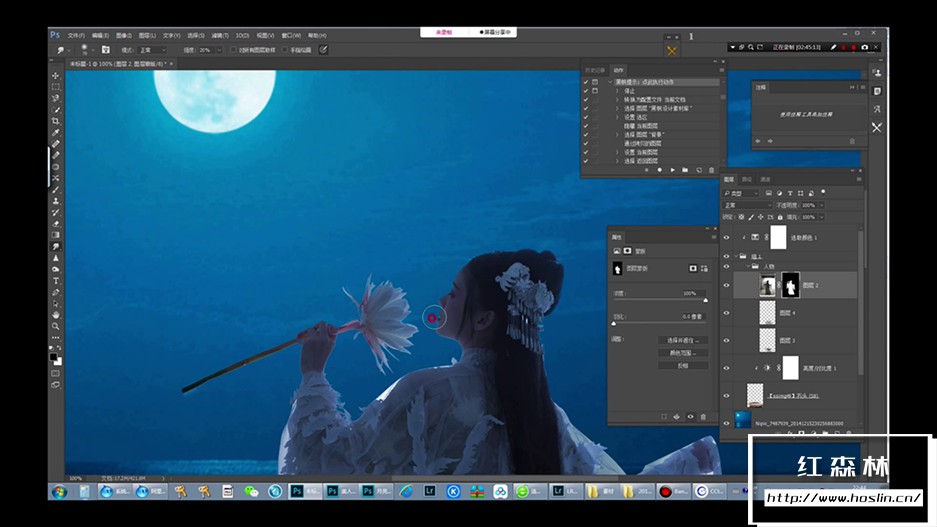Image resolution: width=937 pixels, height=527 pixels.
Task: Click the 图层 2 mask thumbnail
Action: click(x=790, y=286)
